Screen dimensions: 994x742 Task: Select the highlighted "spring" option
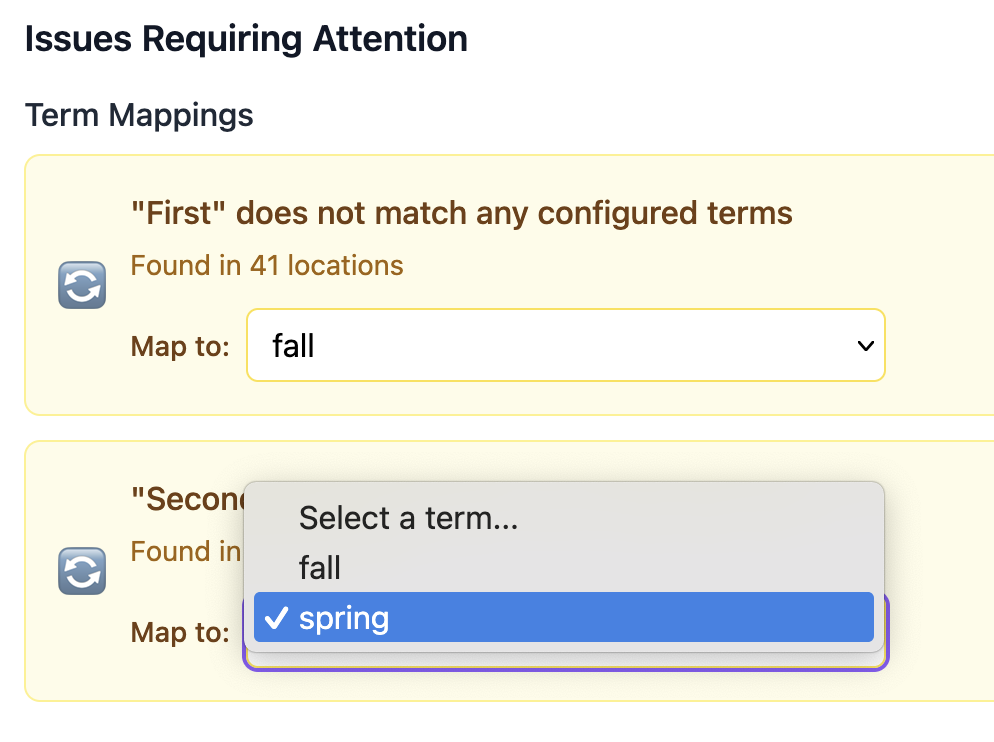tap(563, 618)
